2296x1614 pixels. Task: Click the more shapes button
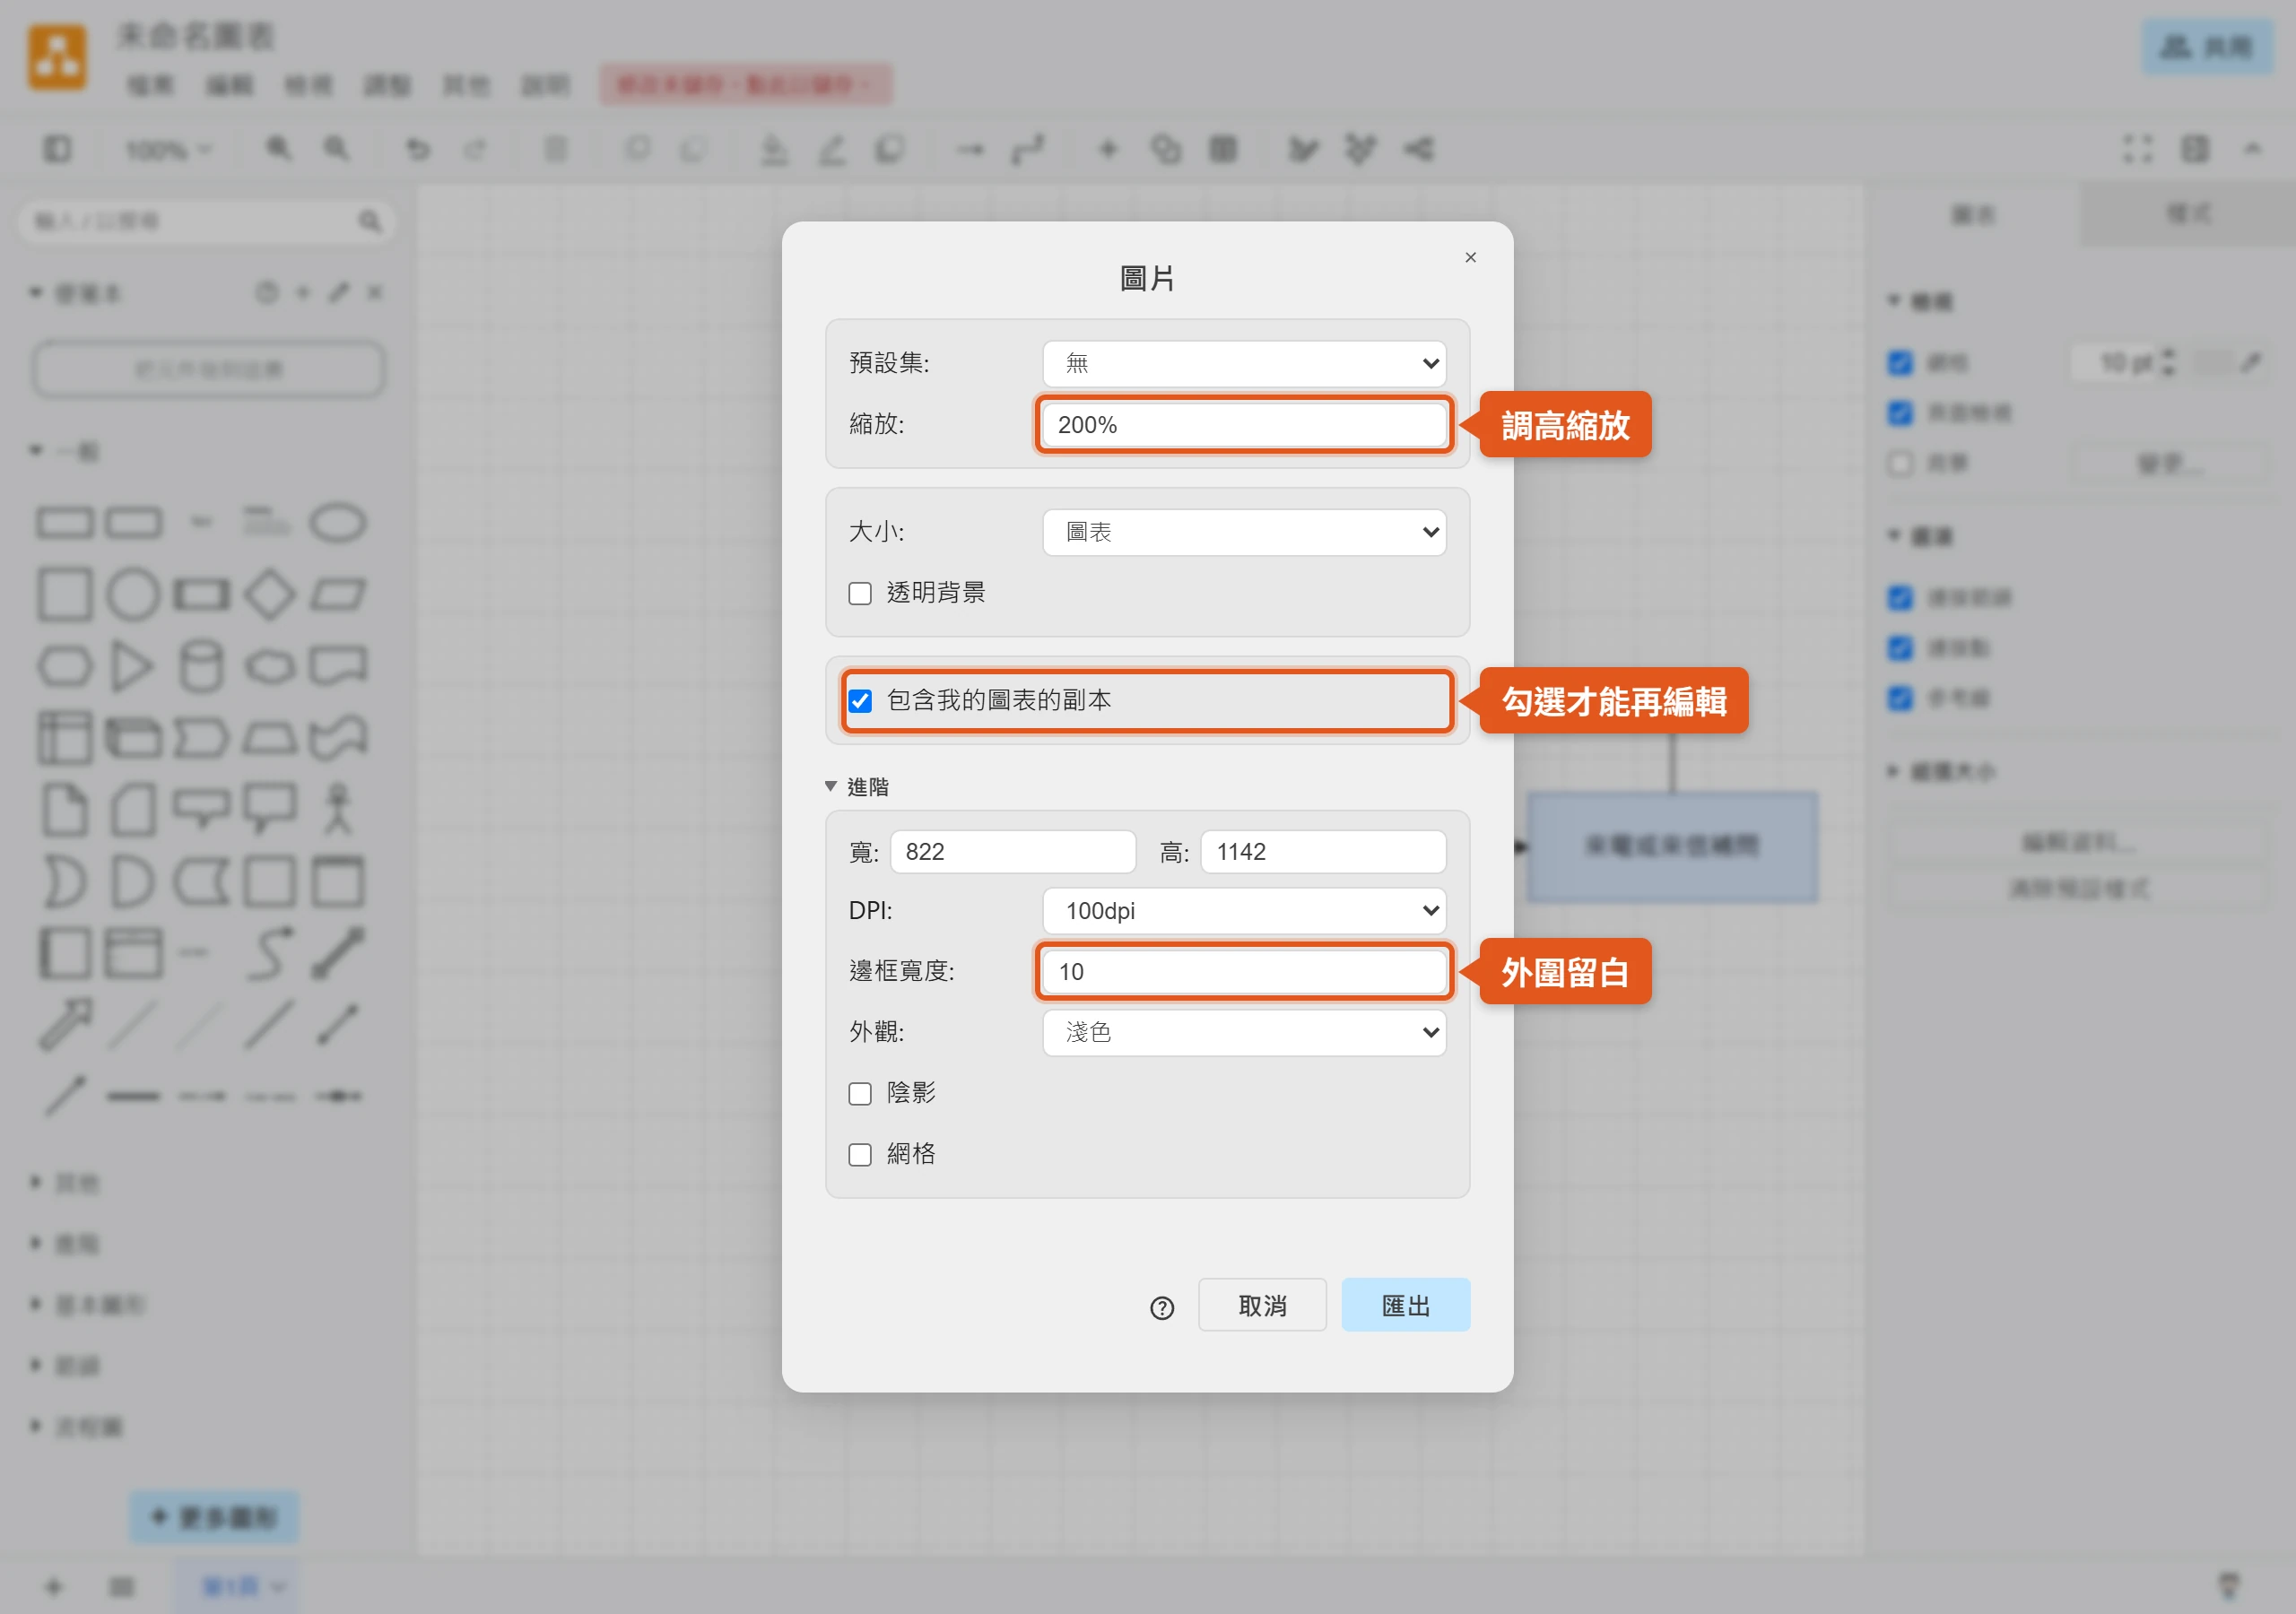(214, 1518)
